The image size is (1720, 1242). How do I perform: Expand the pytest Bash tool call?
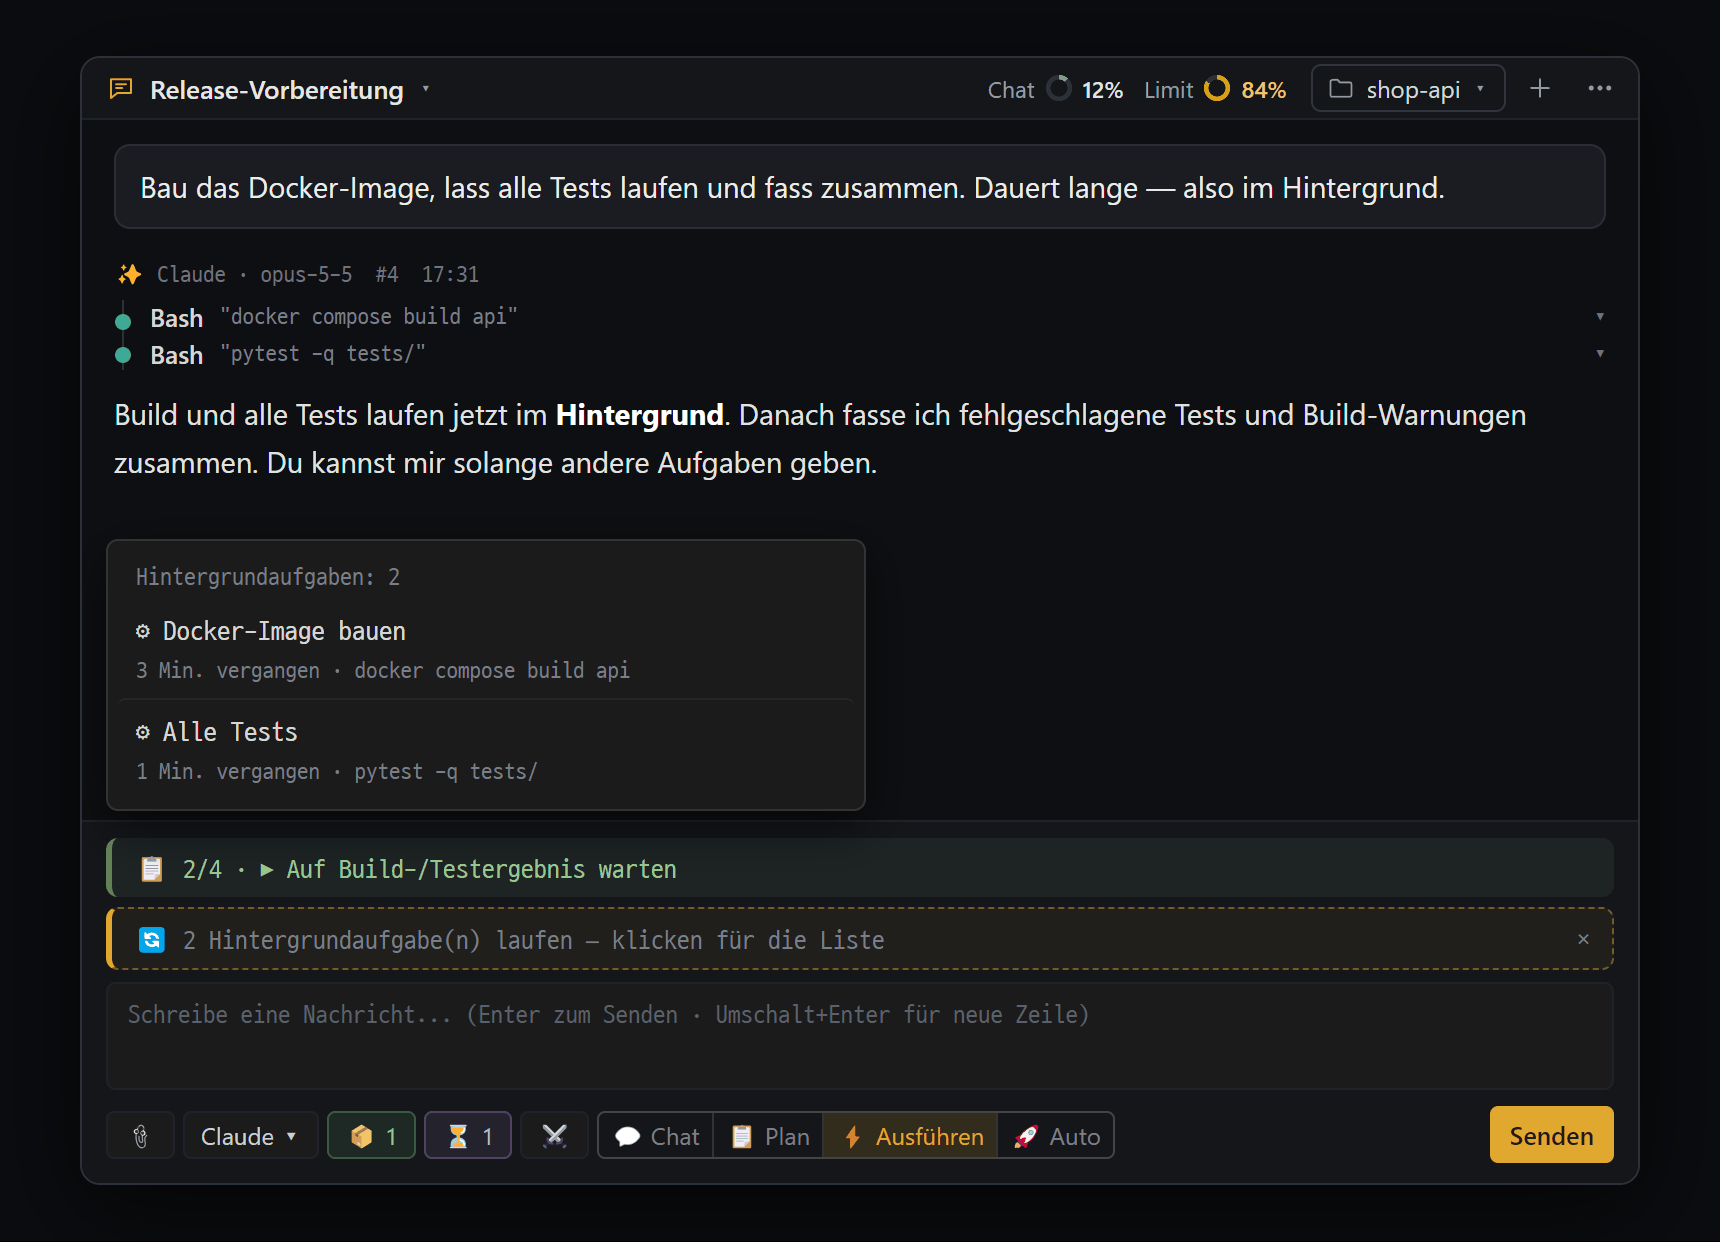coord(1600,354)
